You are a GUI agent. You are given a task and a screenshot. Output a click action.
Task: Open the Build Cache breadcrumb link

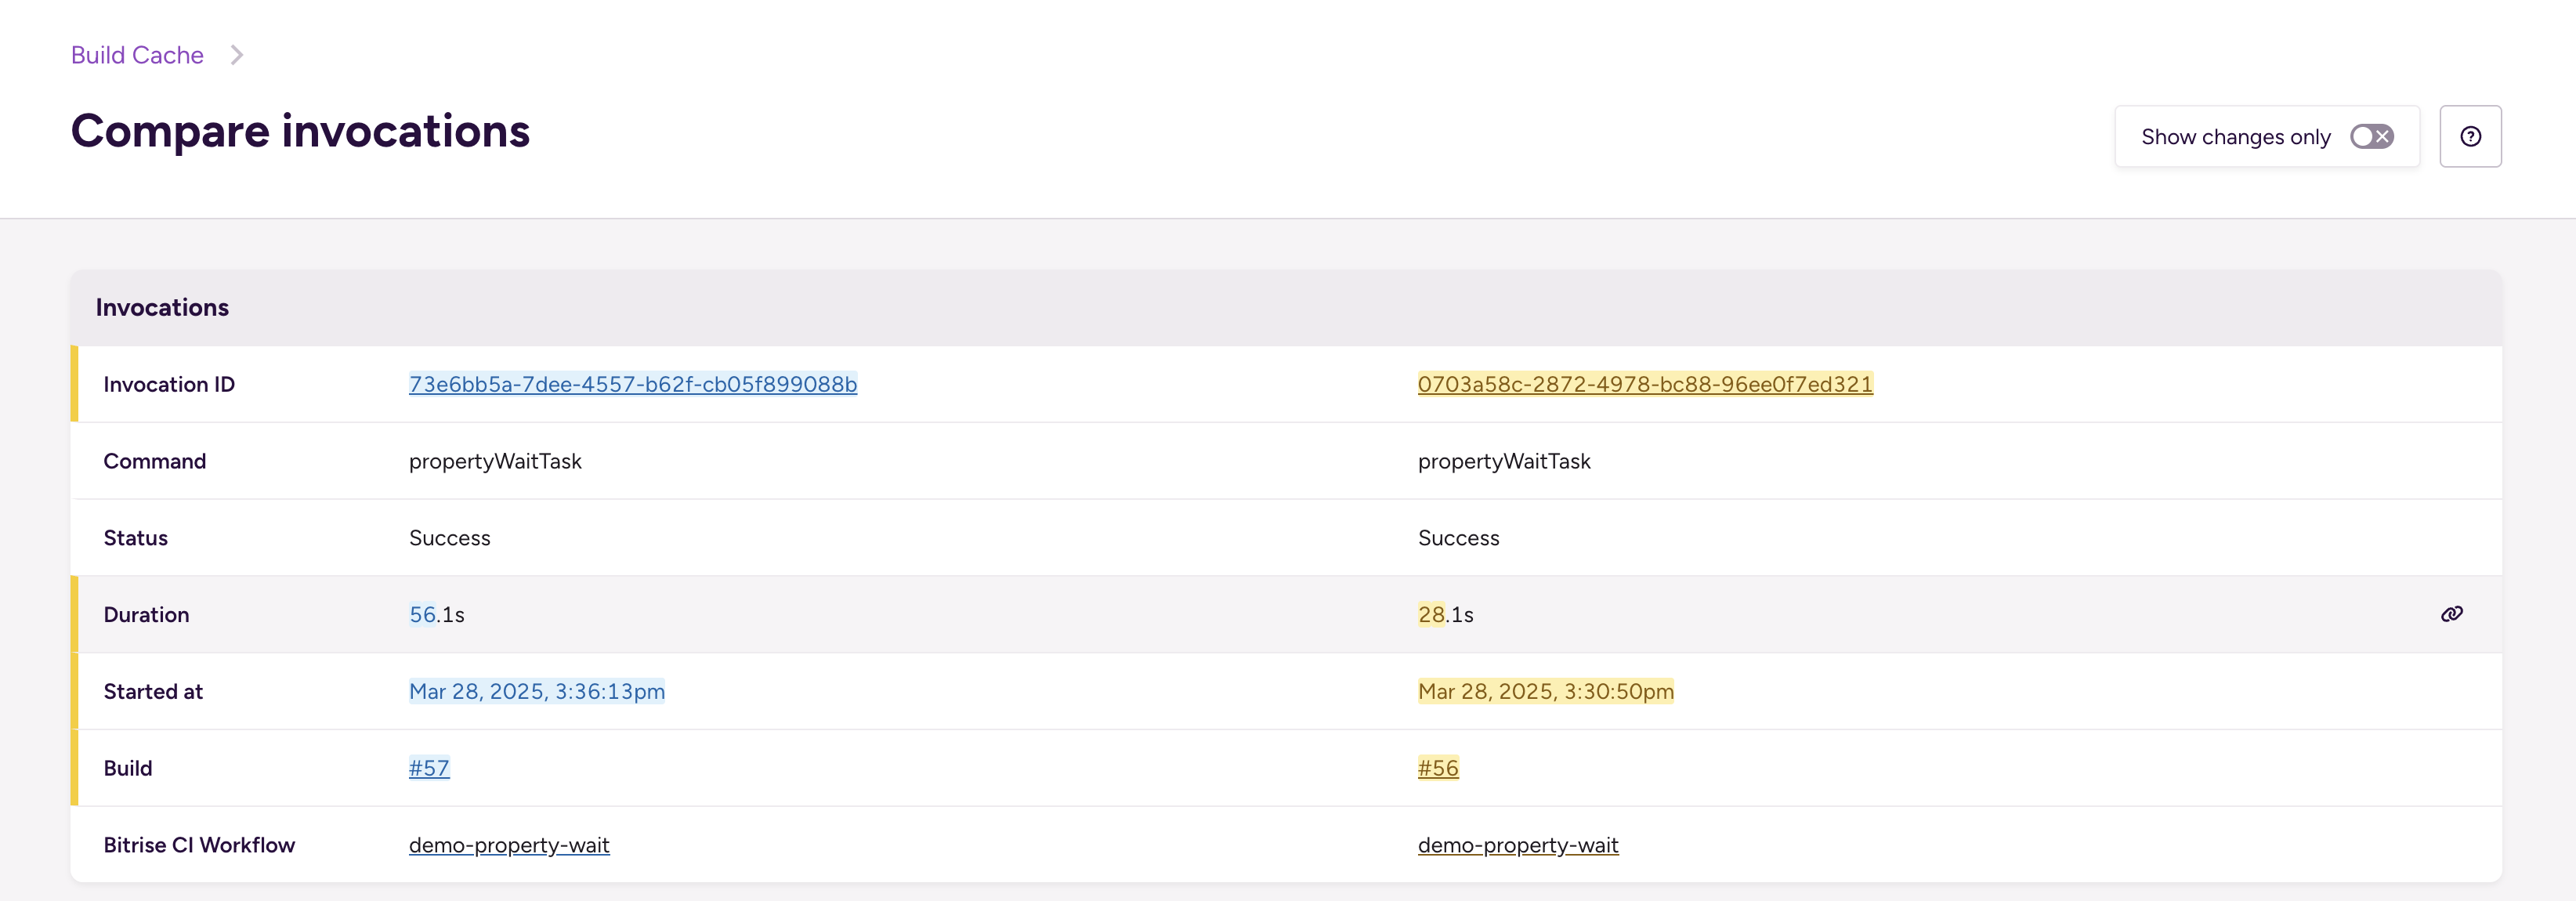[137, 55]
